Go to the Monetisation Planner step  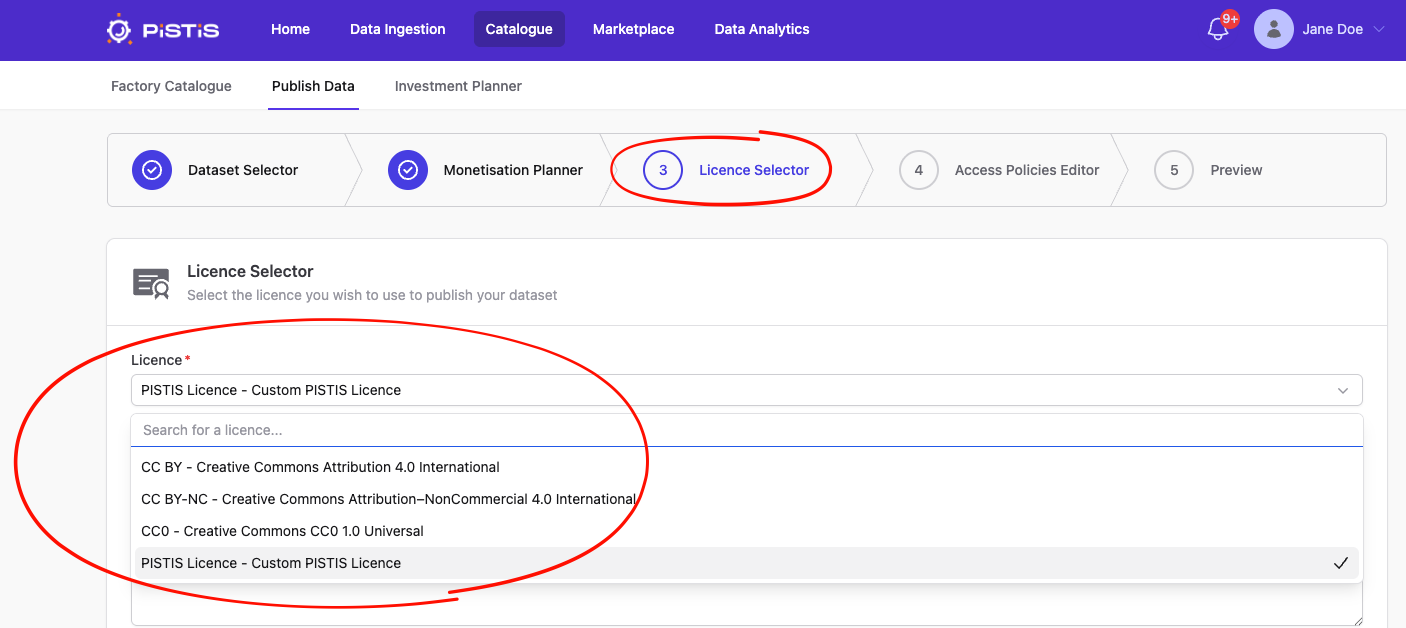pos(513,170)
